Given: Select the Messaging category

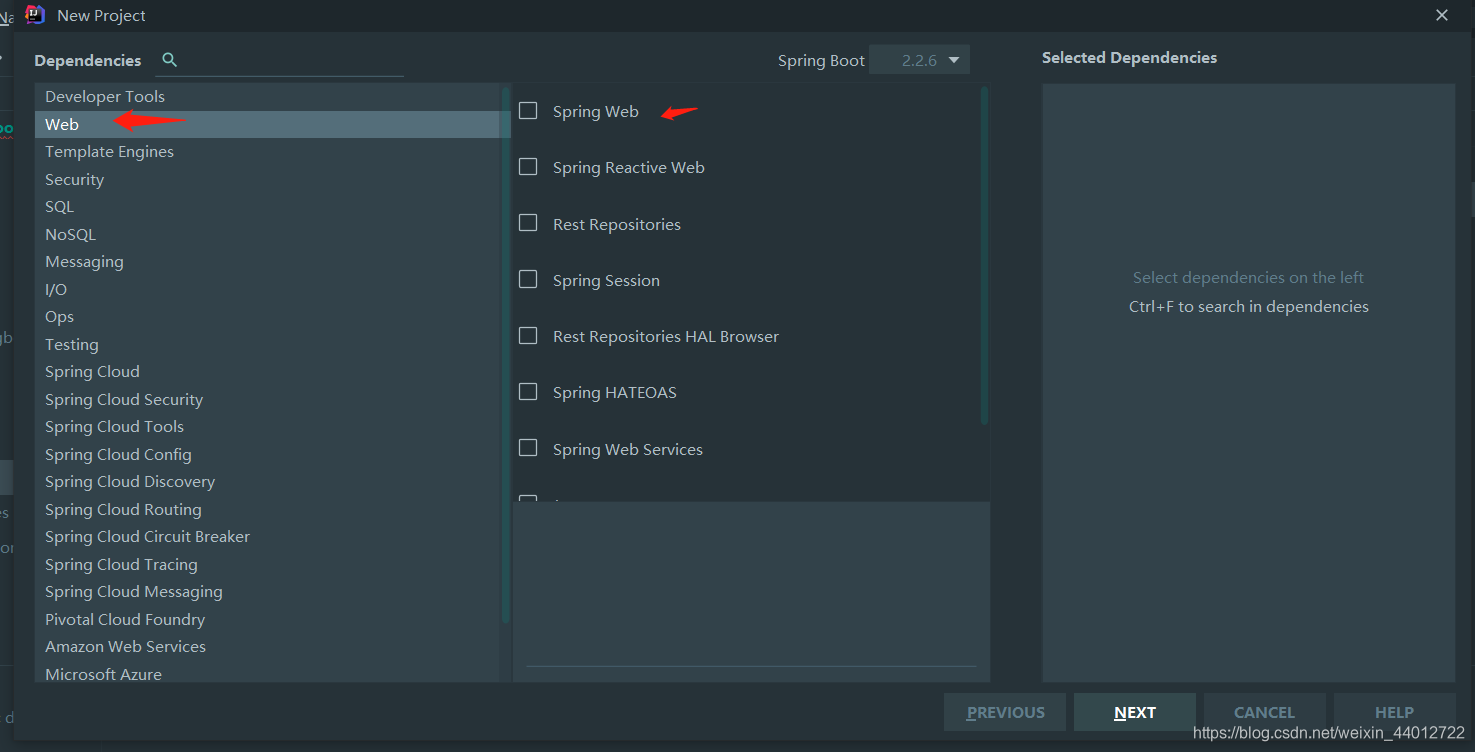Looking at the screenshot, I should click(x=268, y=262).
